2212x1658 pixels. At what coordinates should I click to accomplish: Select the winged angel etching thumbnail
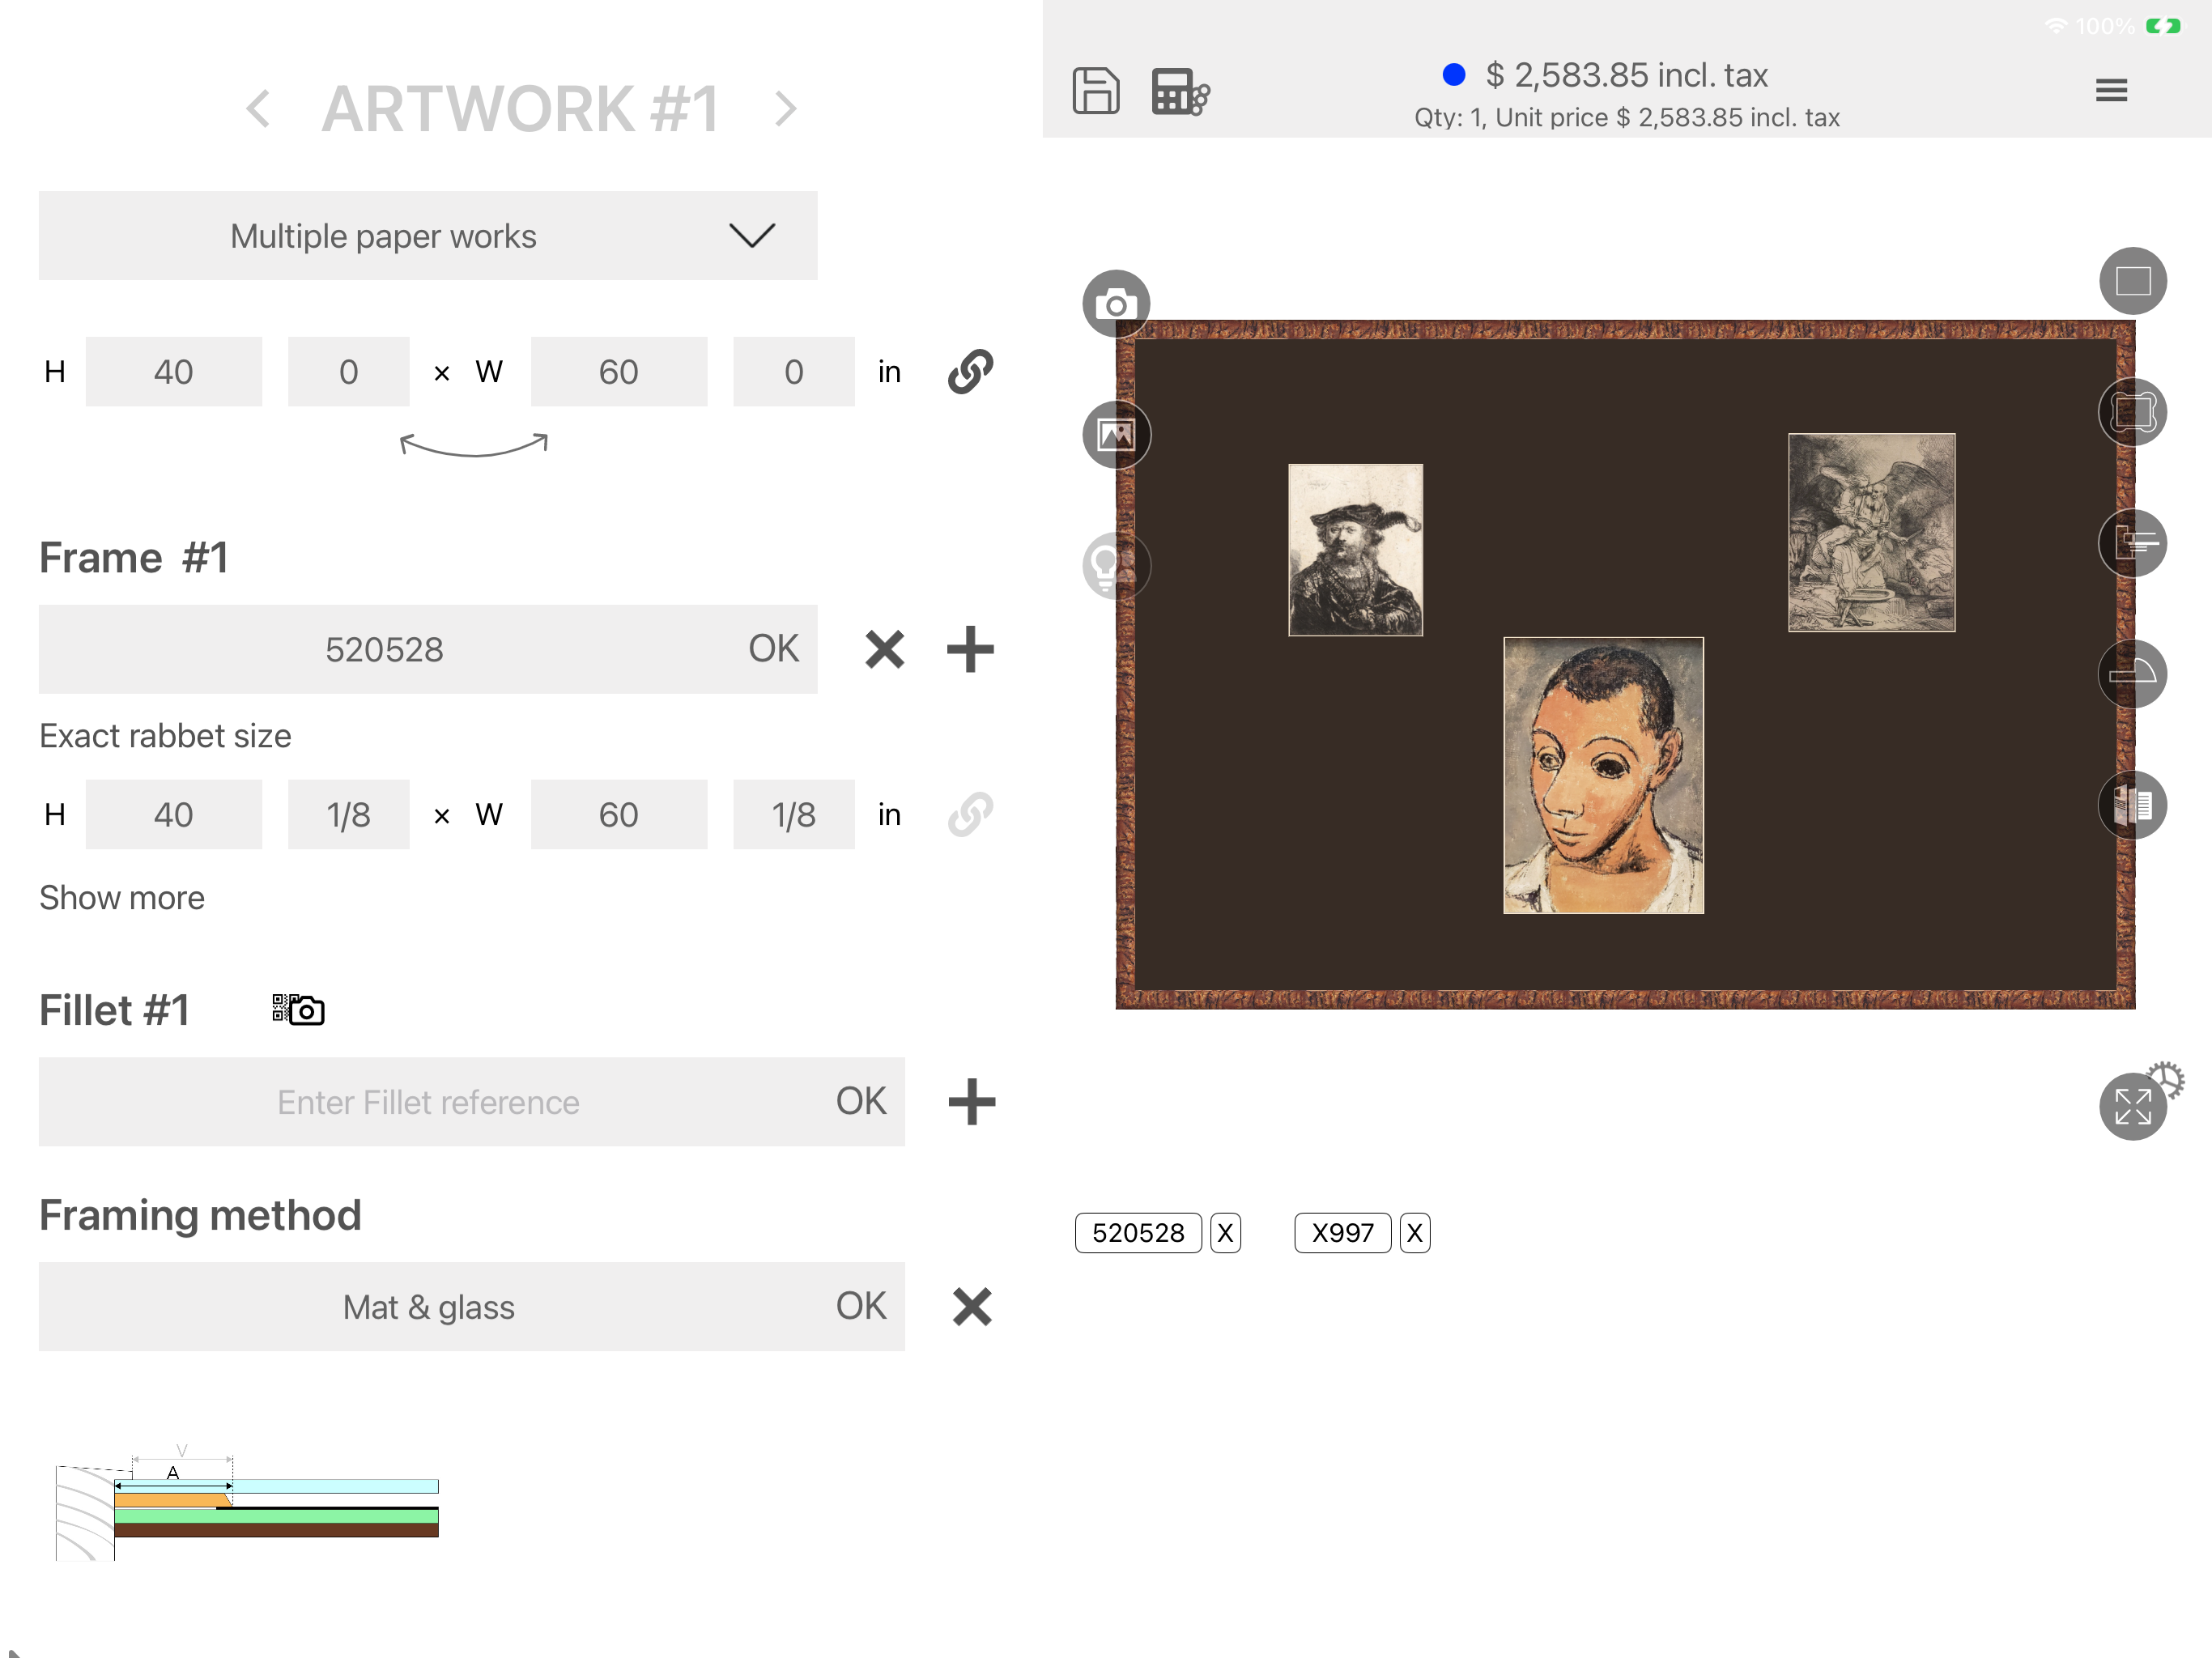[x=1871, y=532]
